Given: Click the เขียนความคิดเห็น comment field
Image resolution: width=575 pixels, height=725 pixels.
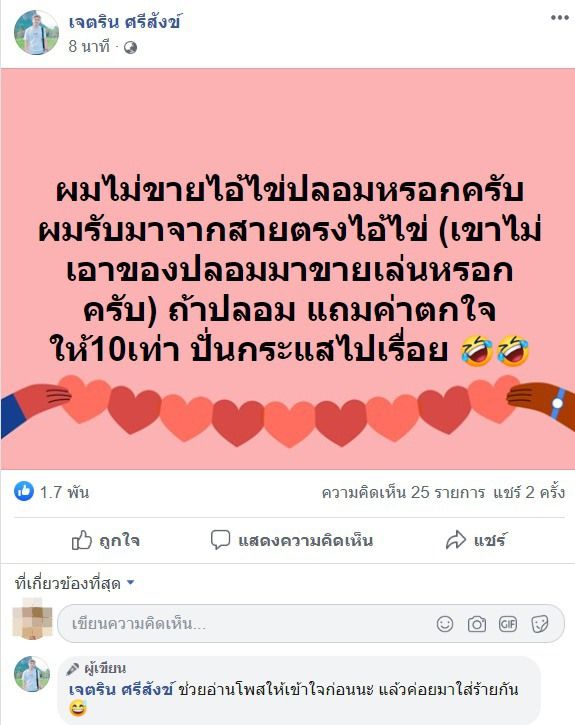Looking at the screenshot, I should point(311,624).
